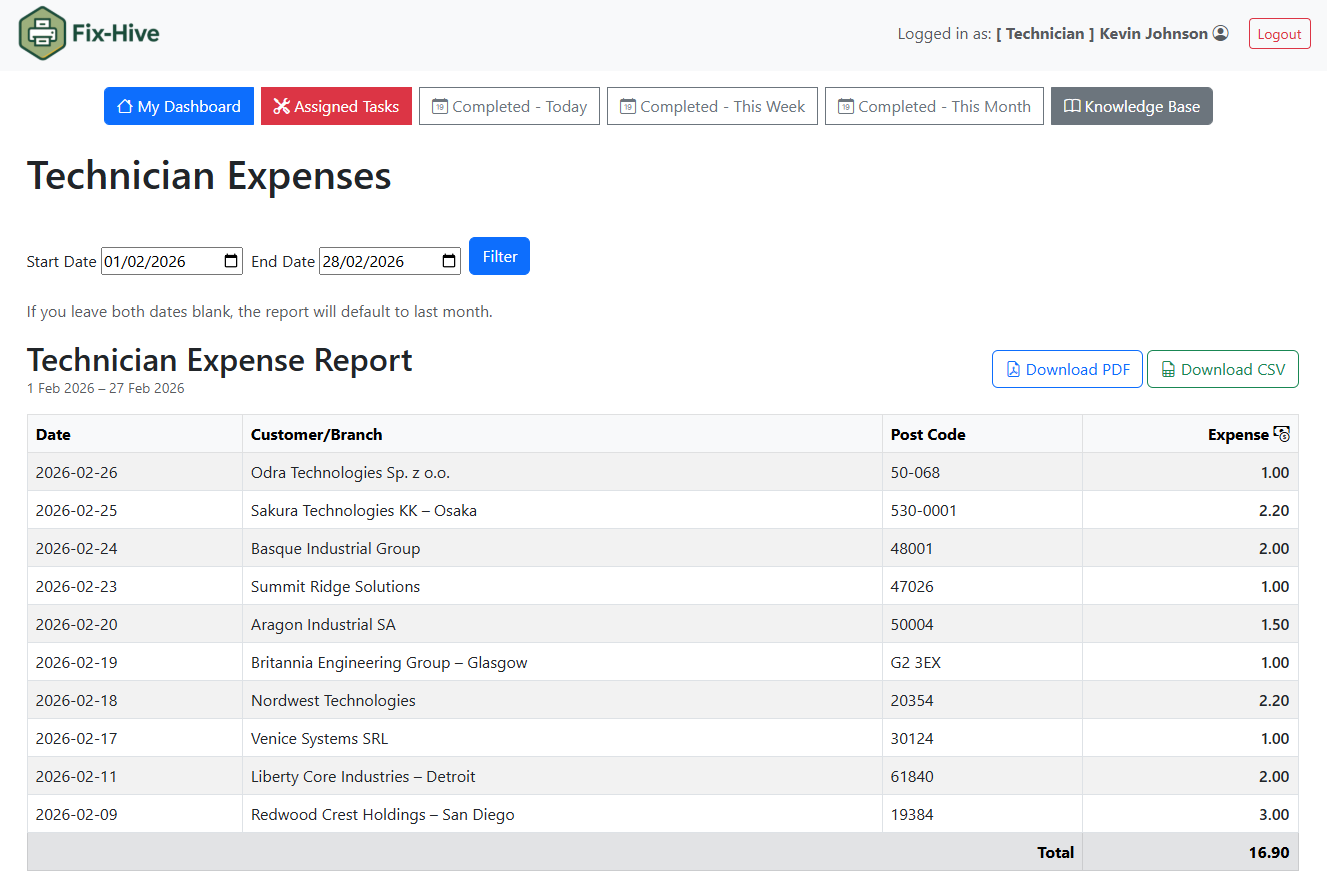
Task: Click the book icon on Knowledge Base
Action: (1072, 106)
